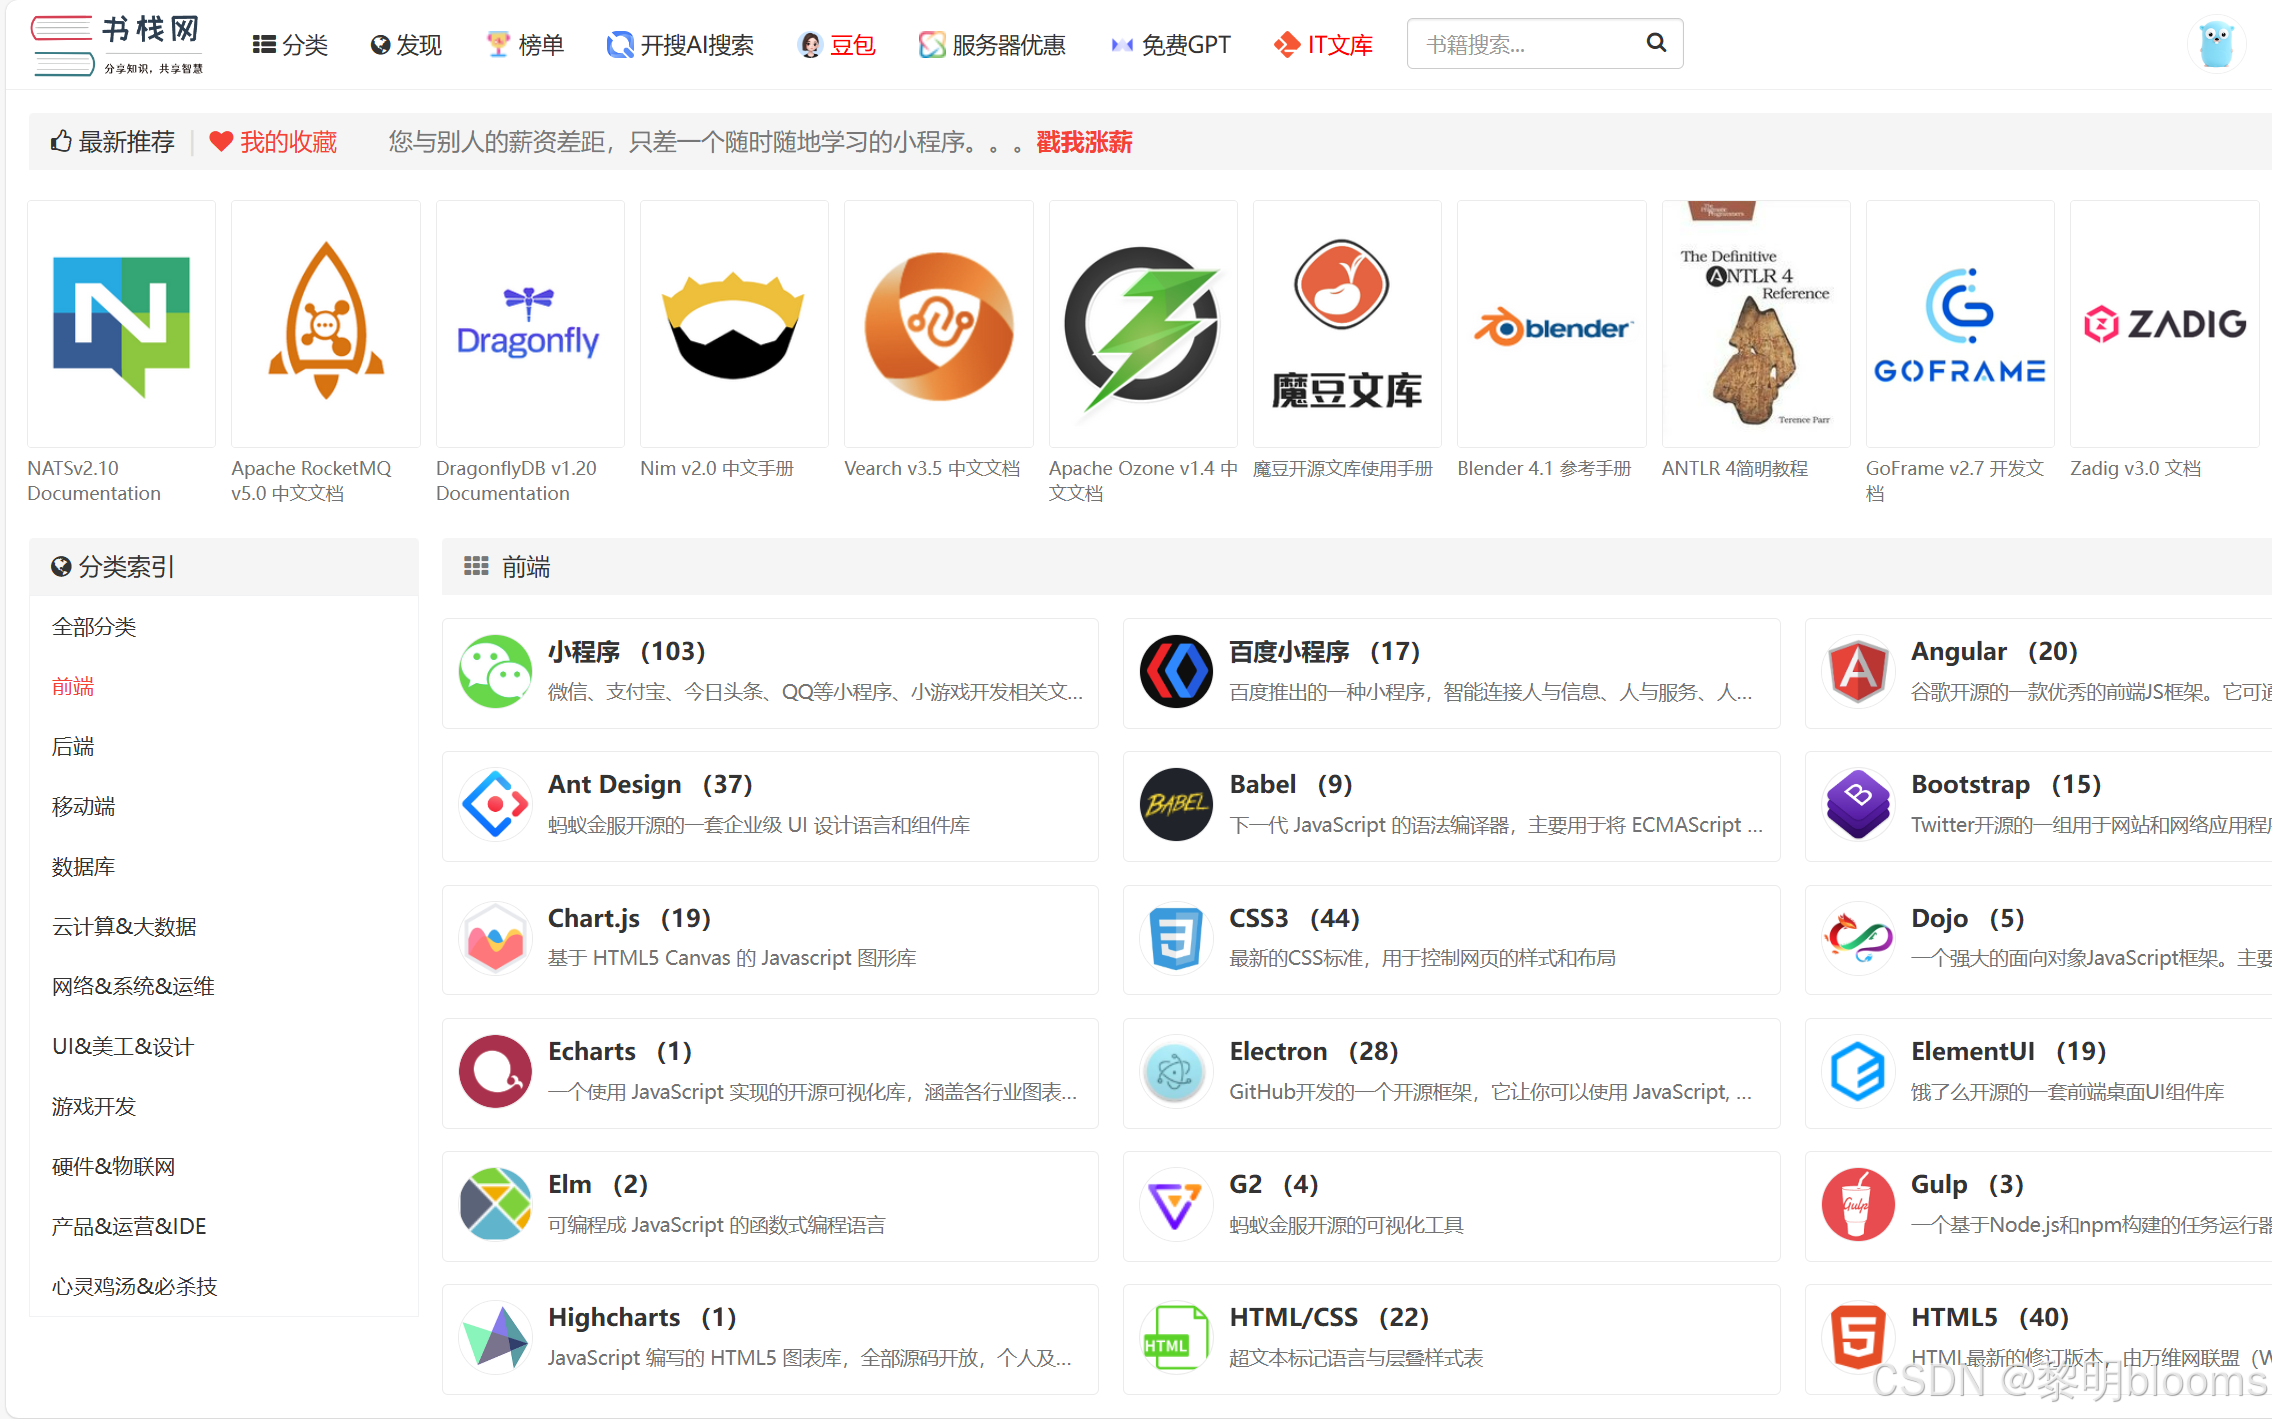Open Vearch v3.5 book cover
Screen dimensions: 2272x1419
click(x=938, y=324)
